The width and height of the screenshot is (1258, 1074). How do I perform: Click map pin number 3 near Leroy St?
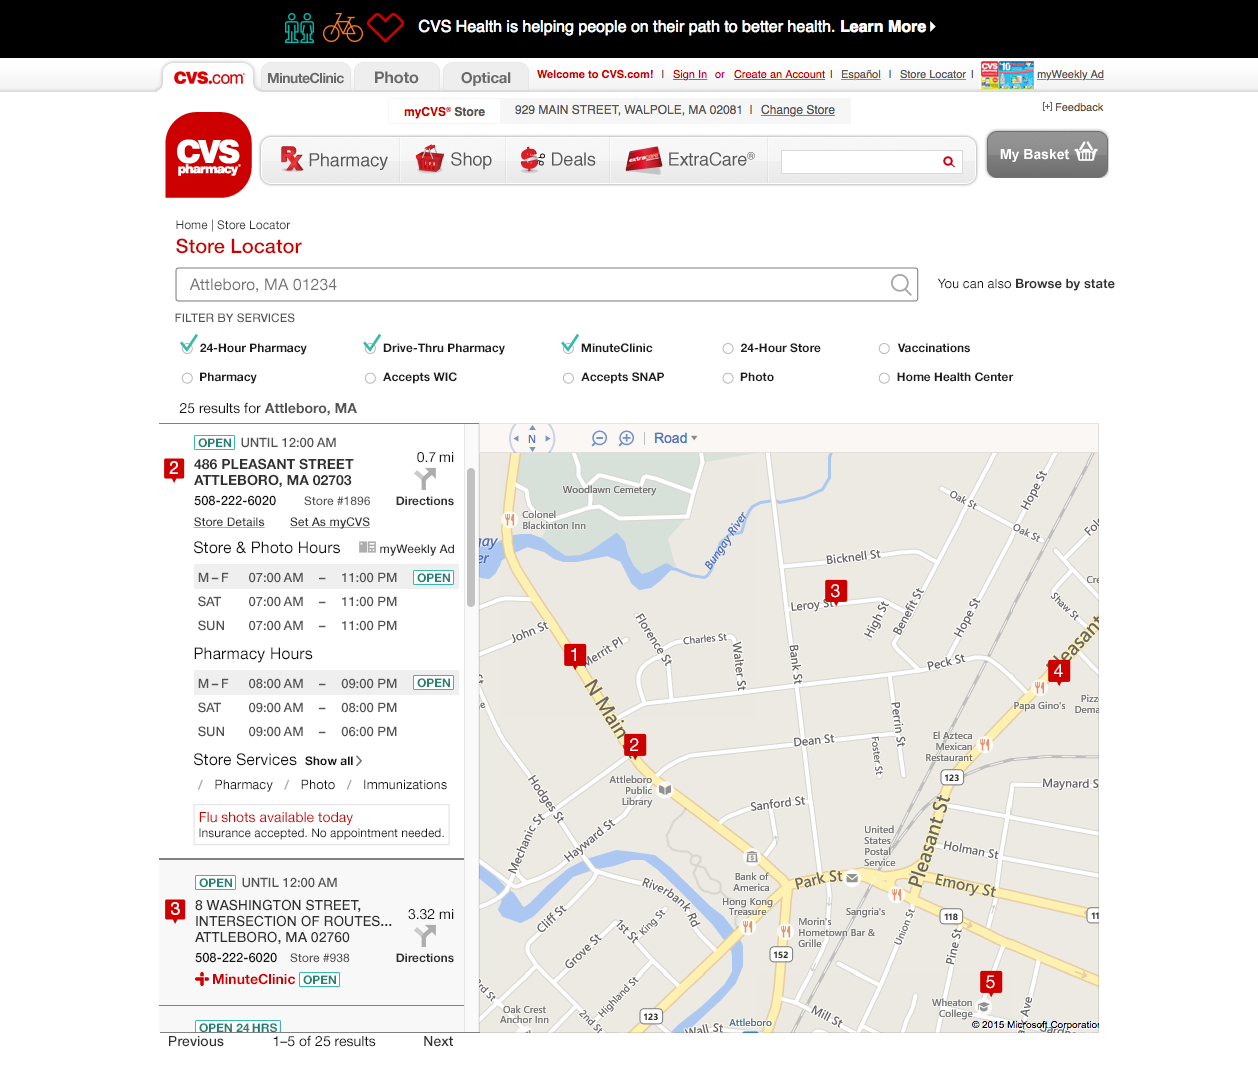tap(835, 592)
